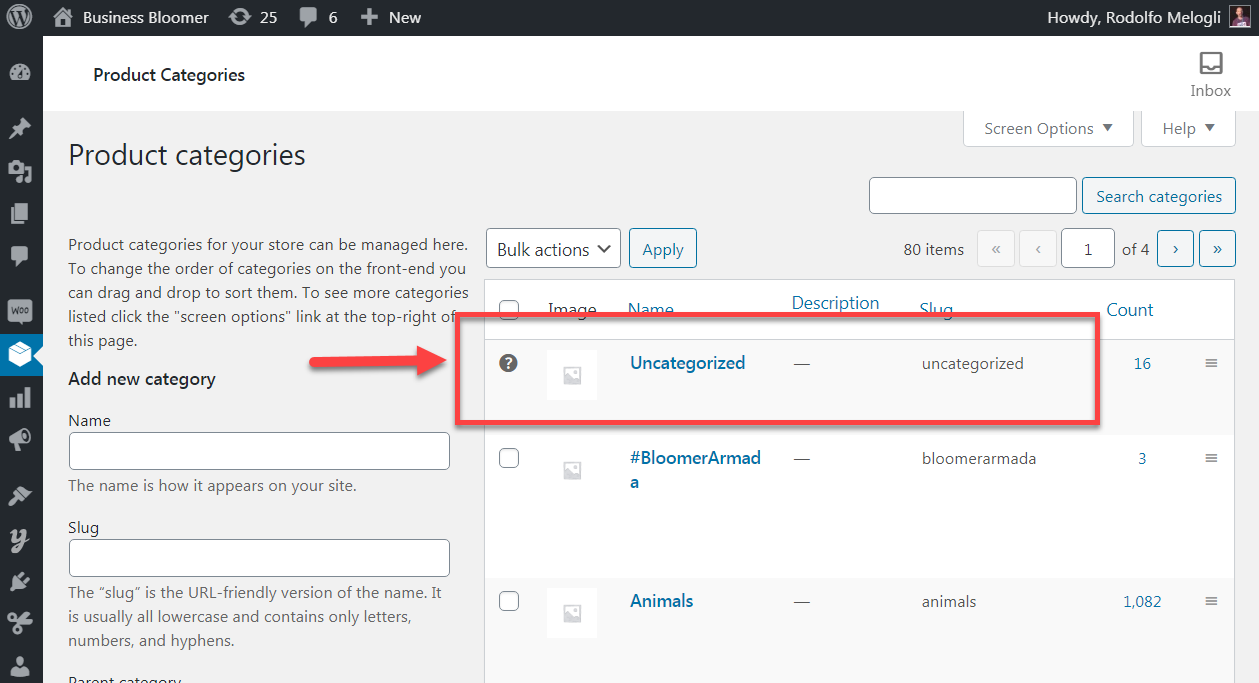Image resolution: width=1259 pixels, height=683 pixels.
Task: Open the Dashboard icon in sidebar
Action: pyautogui.click(x=20, y=73)
